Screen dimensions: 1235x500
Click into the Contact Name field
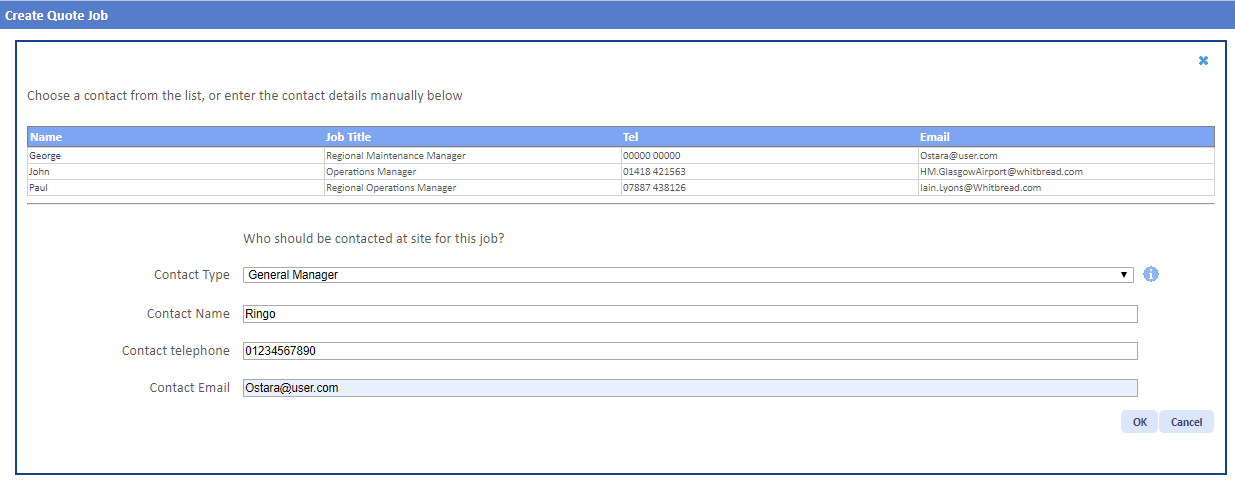[x=690, y=314]
